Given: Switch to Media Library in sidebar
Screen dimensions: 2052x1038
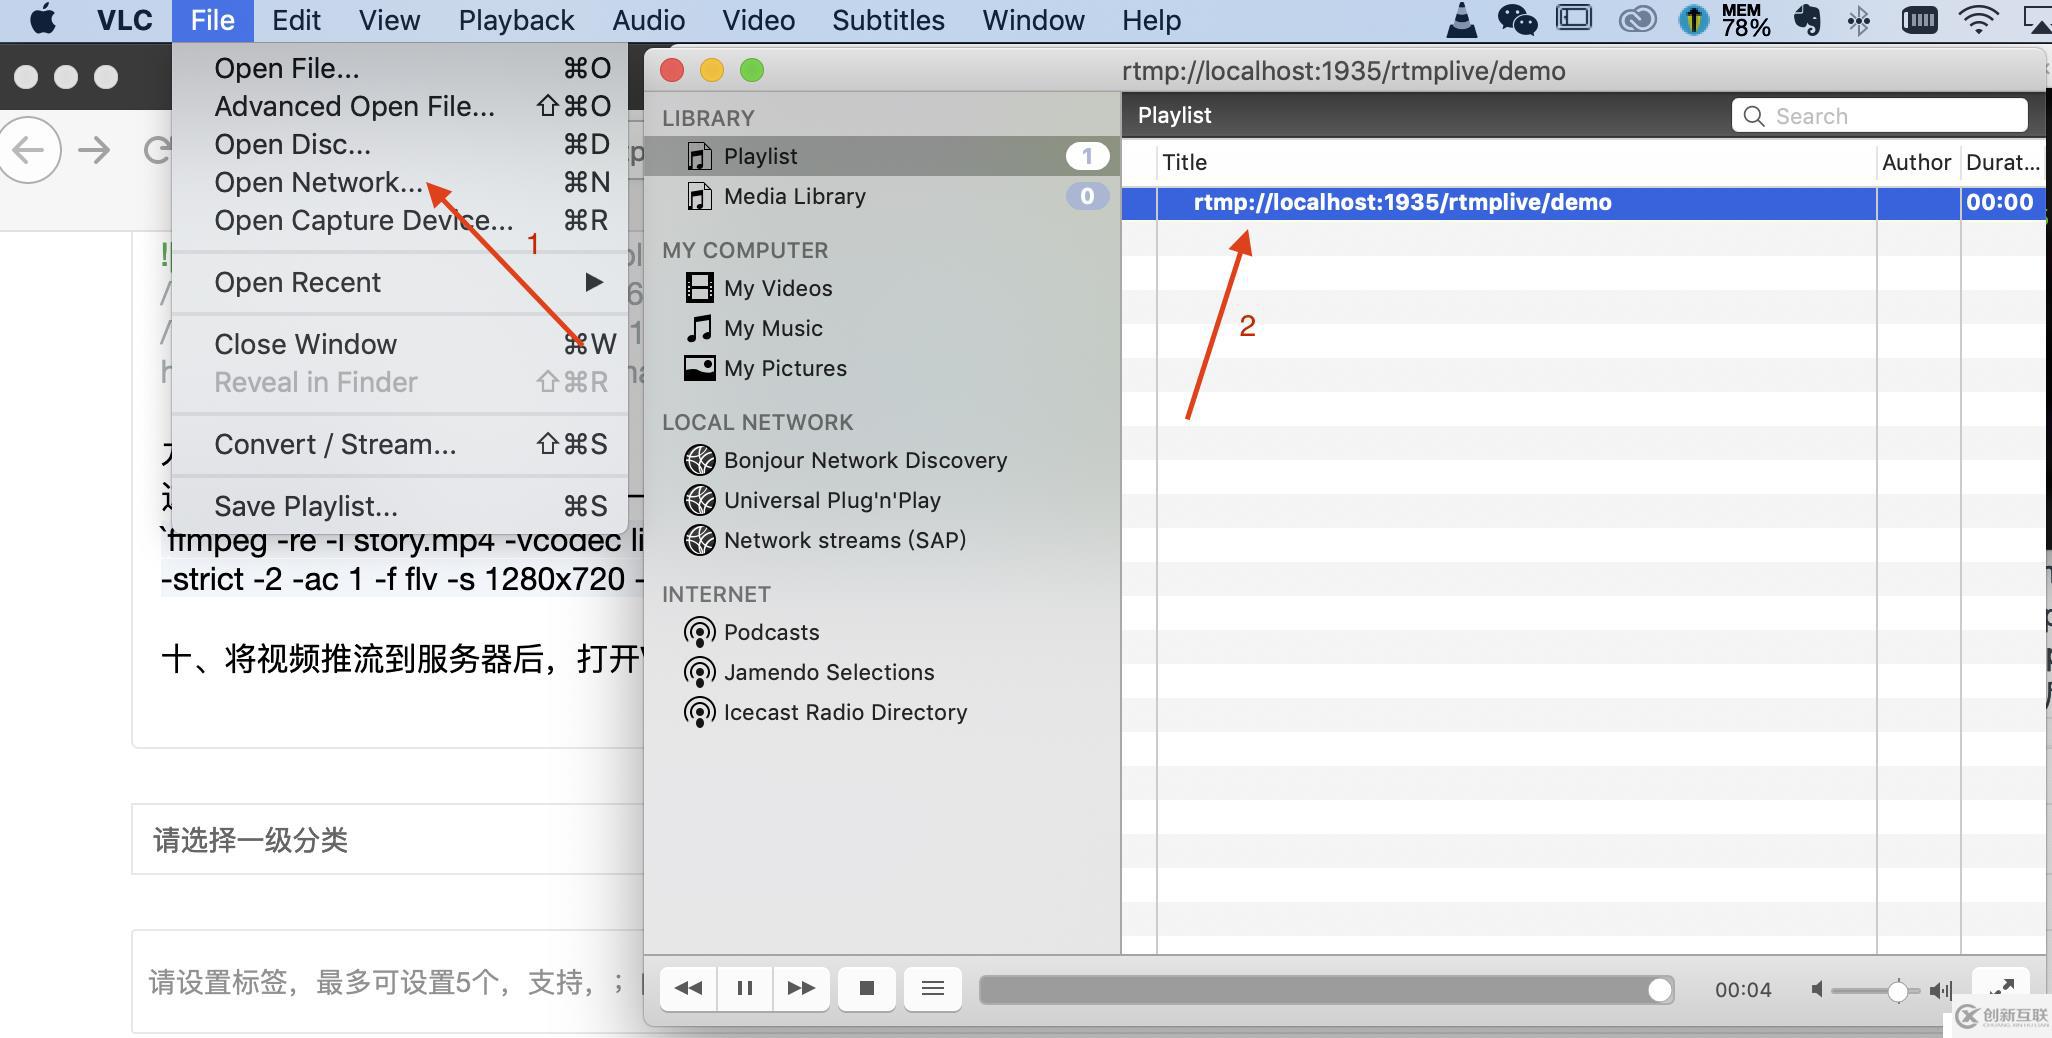Looking at the screenshot, I should (x=794, y=196).
